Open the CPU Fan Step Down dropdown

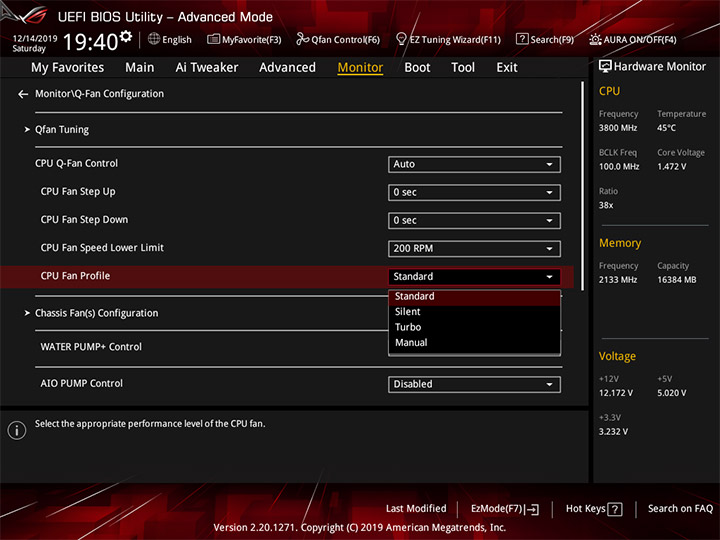[x=474, y=220]
